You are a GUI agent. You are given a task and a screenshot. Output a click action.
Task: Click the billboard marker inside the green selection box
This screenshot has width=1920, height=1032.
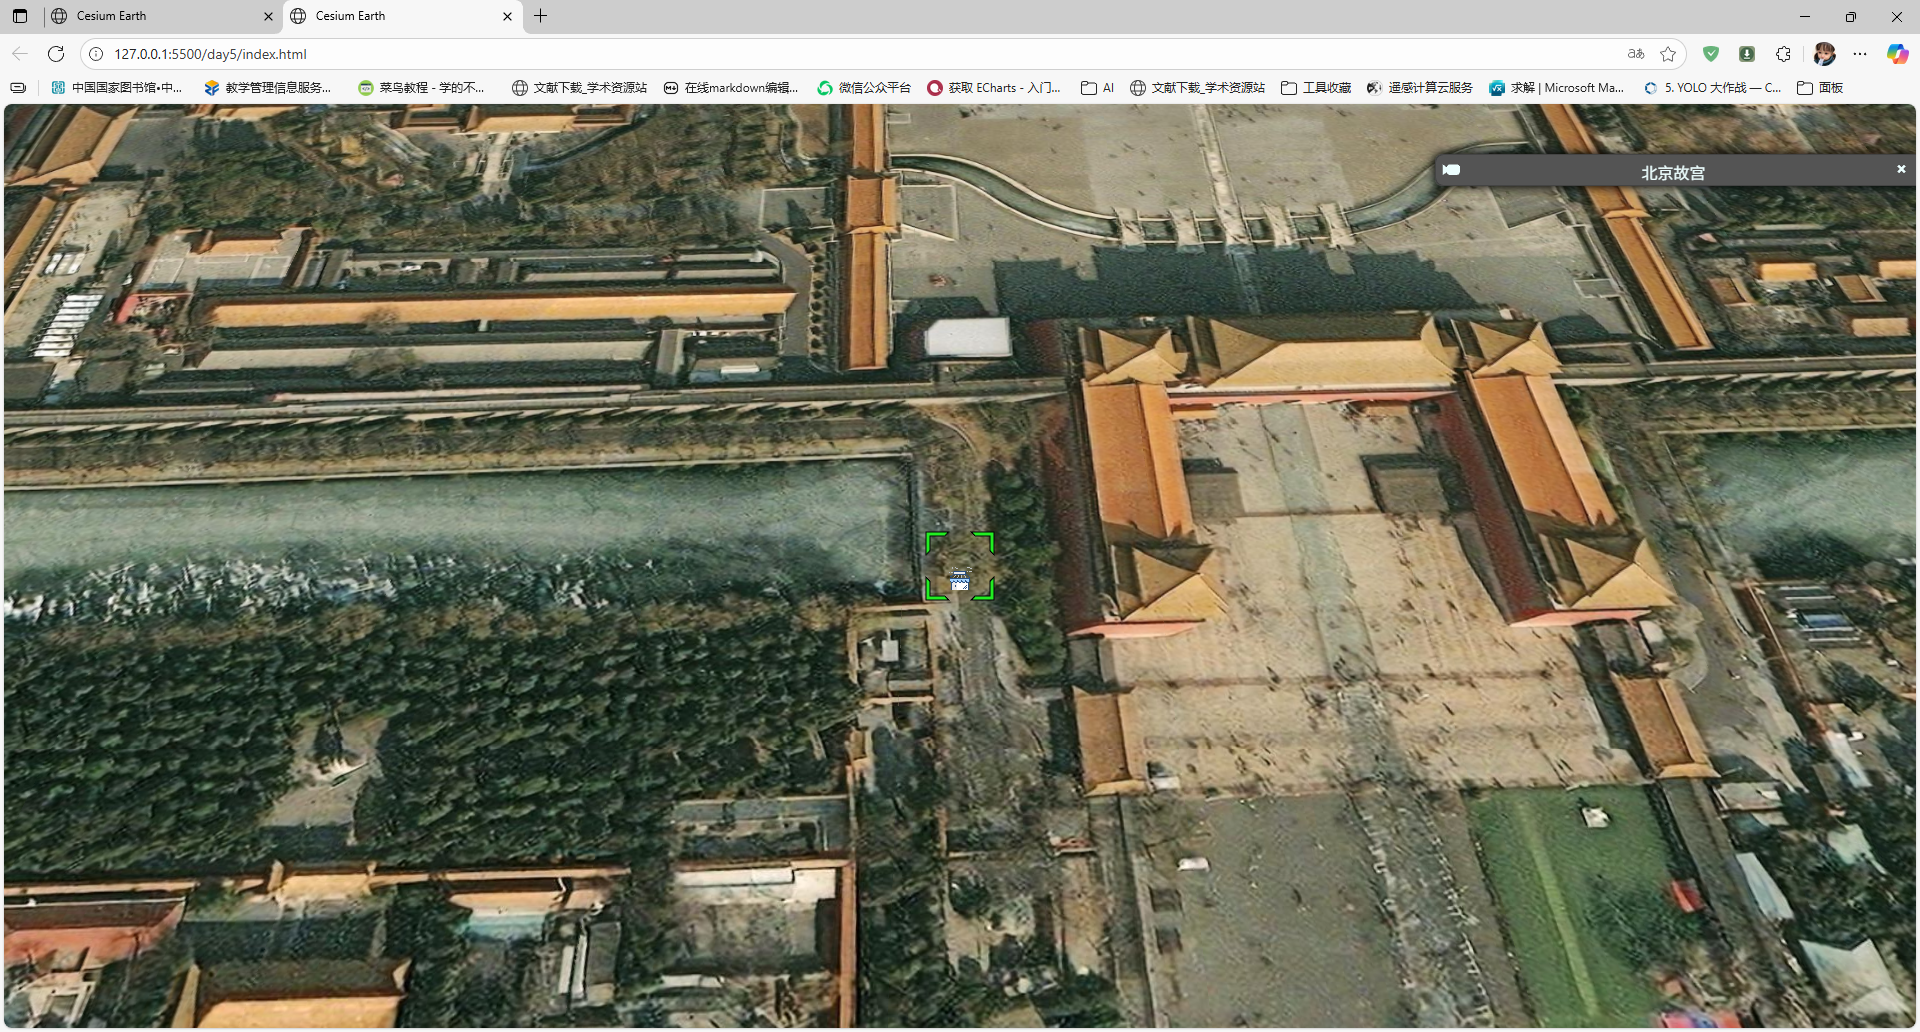tap(959, 581)
